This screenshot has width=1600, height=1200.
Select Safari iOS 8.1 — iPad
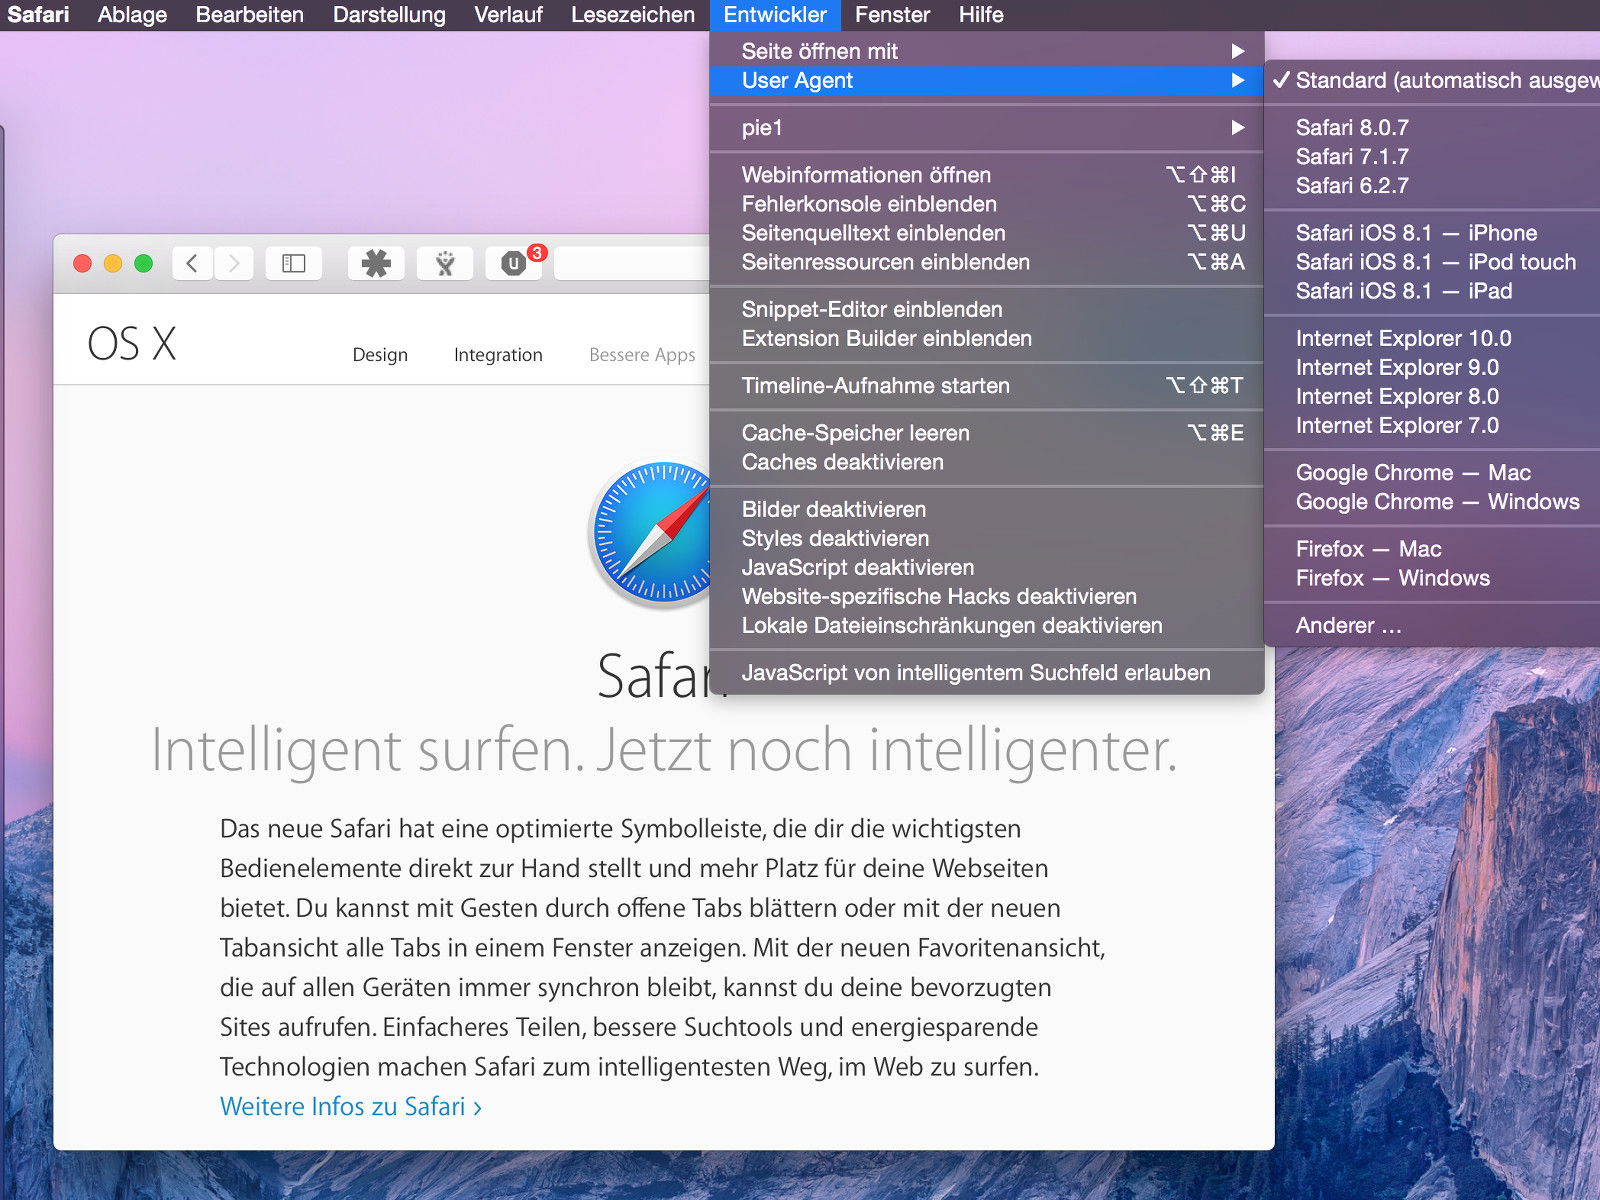click(x=1432, y=291)
